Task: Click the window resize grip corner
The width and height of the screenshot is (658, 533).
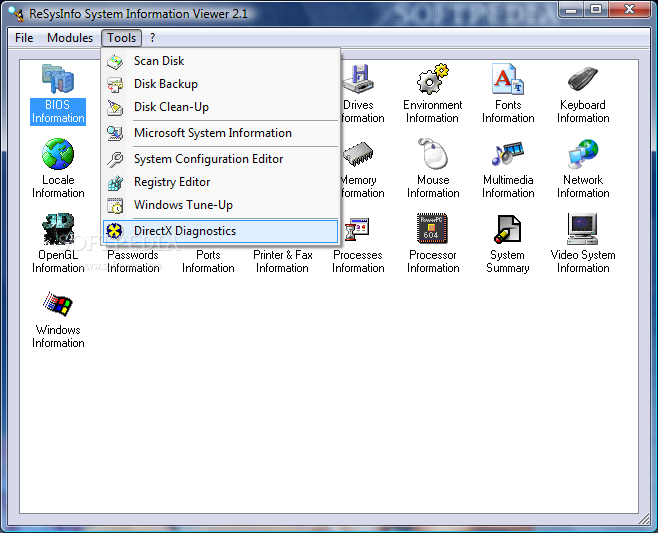Action: click(x=644, y=520)
